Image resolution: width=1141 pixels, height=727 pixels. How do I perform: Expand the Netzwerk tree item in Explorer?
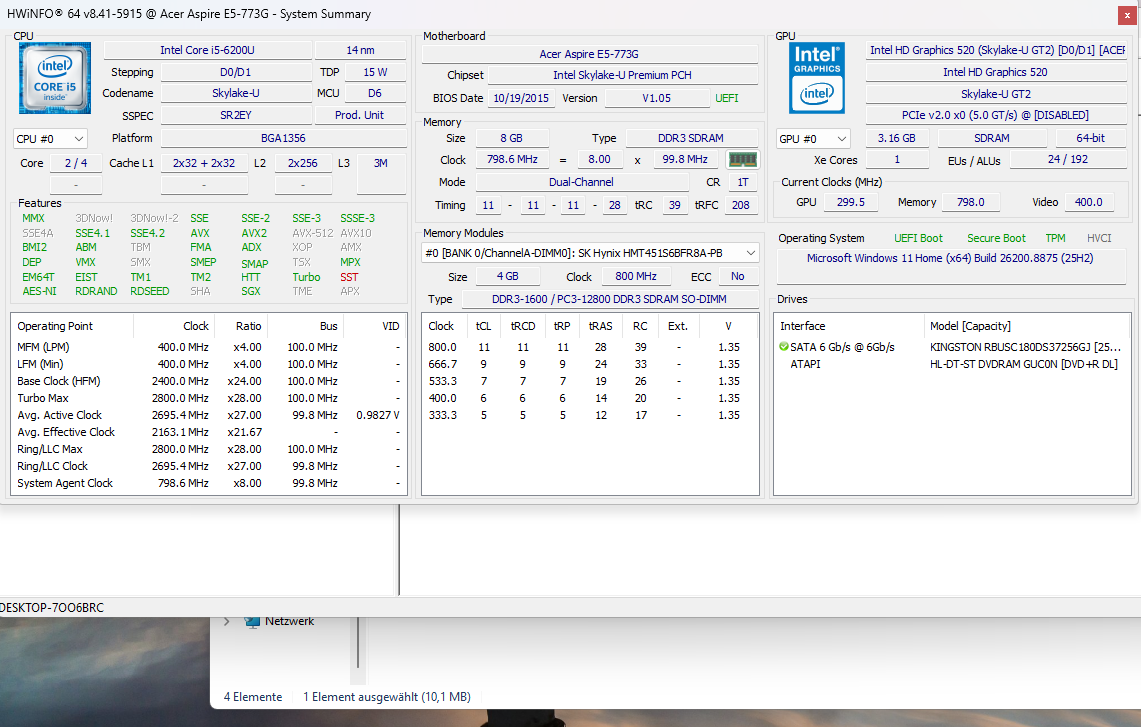226,621
